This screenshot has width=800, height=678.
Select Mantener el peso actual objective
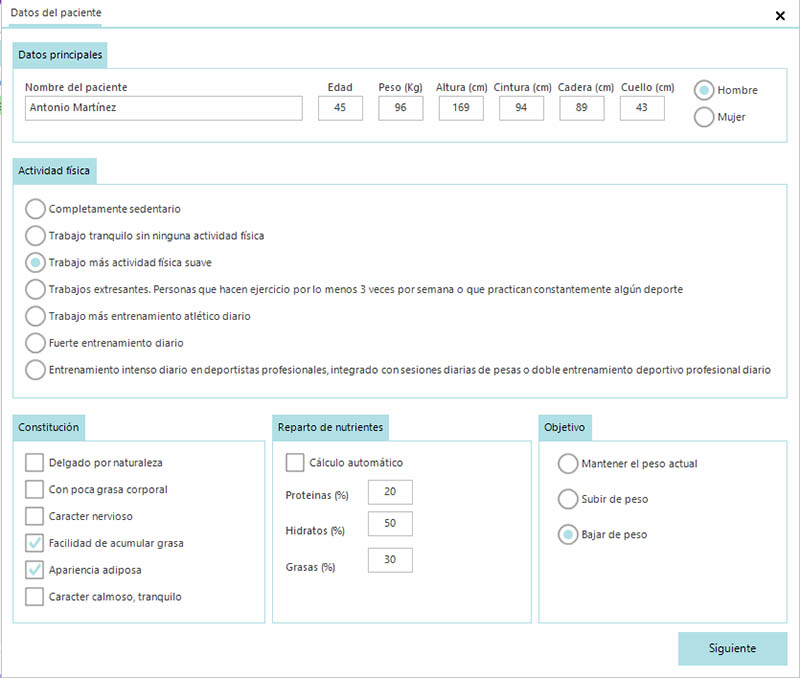(x=568, y=464)
